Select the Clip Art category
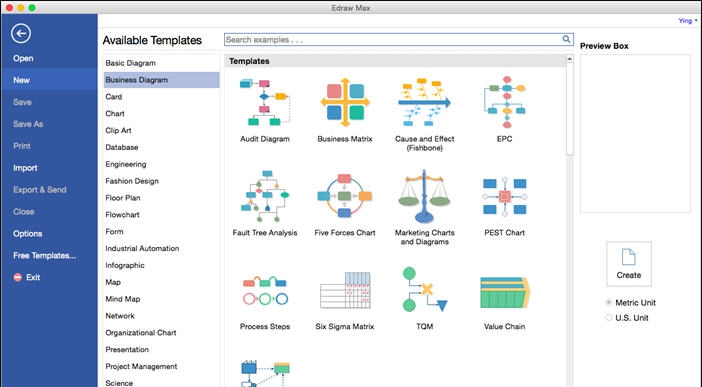The width and height of the screenshot is (702, 387). coord(162,130)
